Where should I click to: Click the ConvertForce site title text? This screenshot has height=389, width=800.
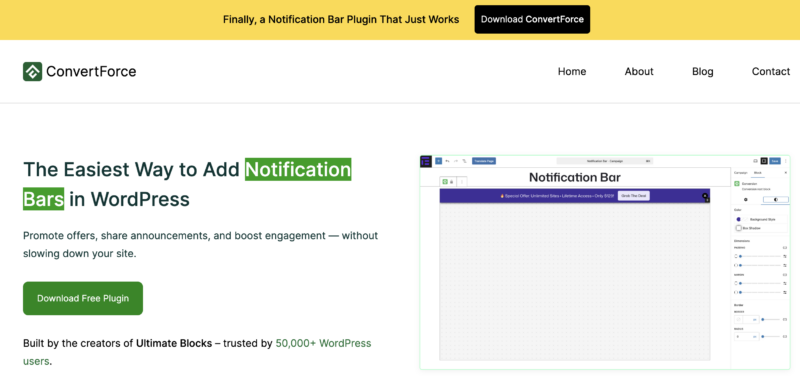(91, 71)
